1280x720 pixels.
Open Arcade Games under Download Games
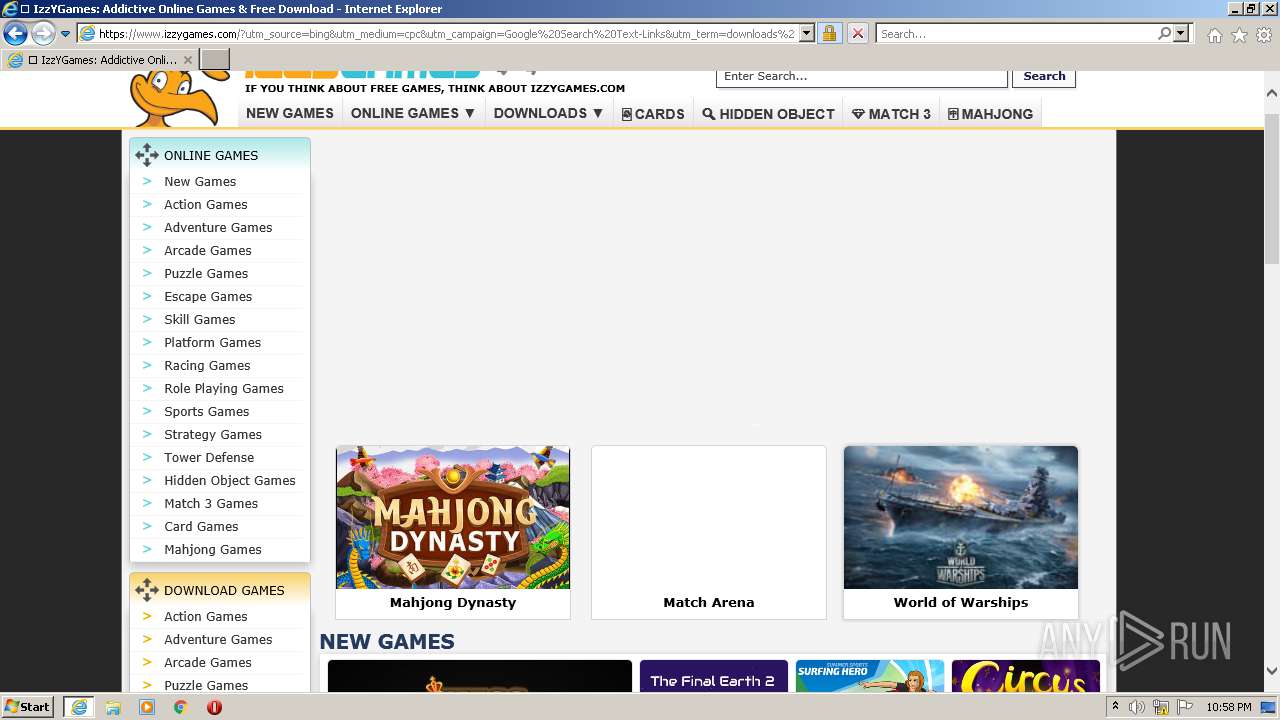[x=208, y=662]
